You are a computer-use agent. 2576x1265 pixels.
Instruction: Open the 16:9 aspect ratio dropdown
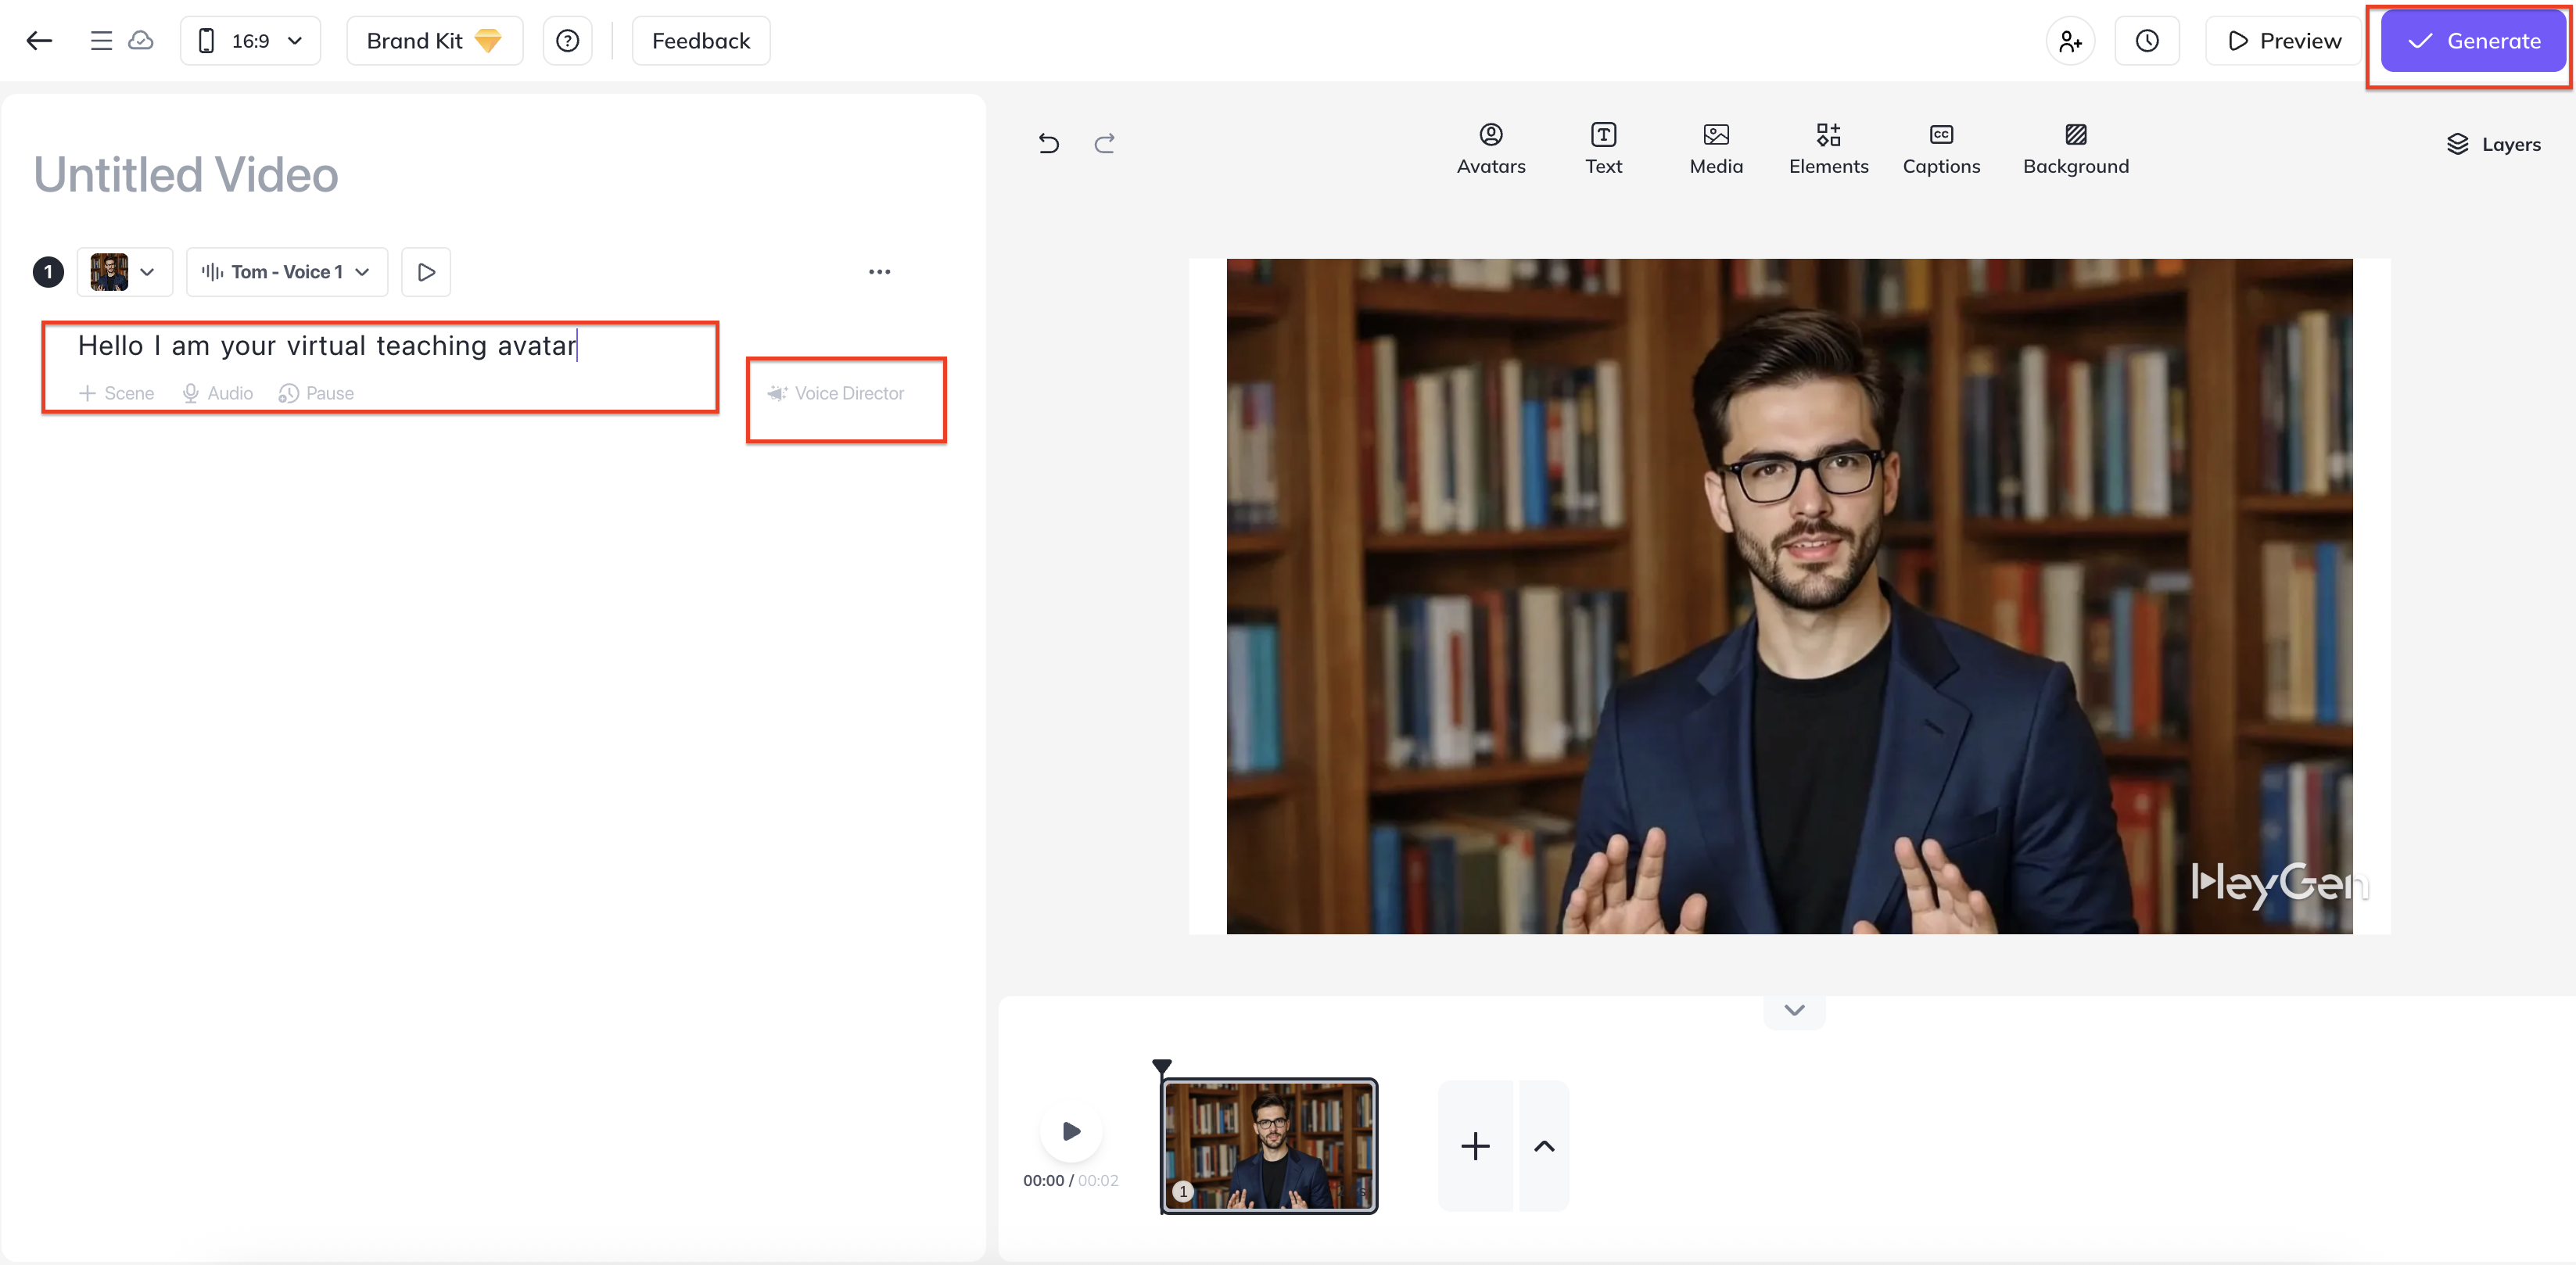tap(250, 41)
